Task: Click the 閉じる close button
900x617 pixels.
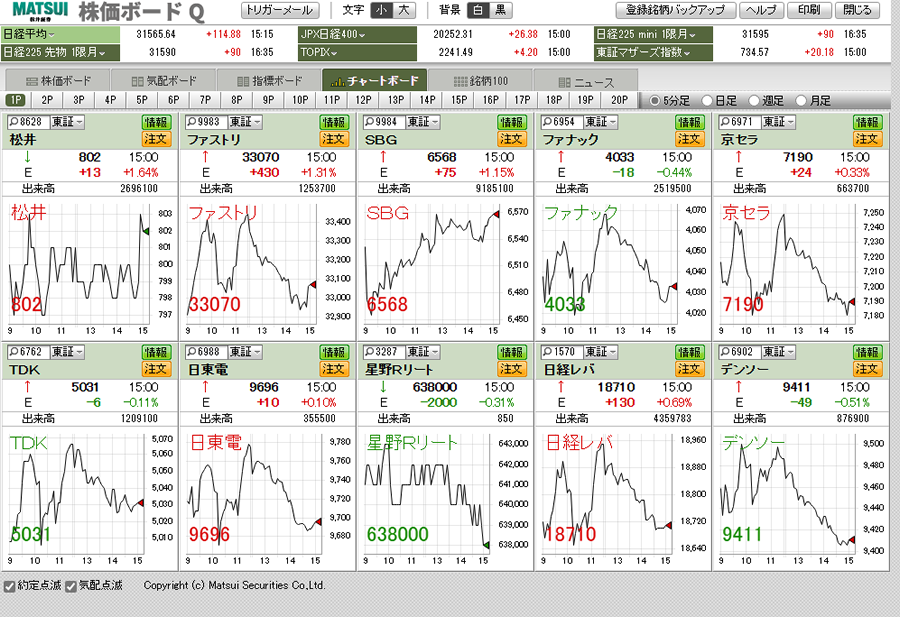Action: point(857,10)
